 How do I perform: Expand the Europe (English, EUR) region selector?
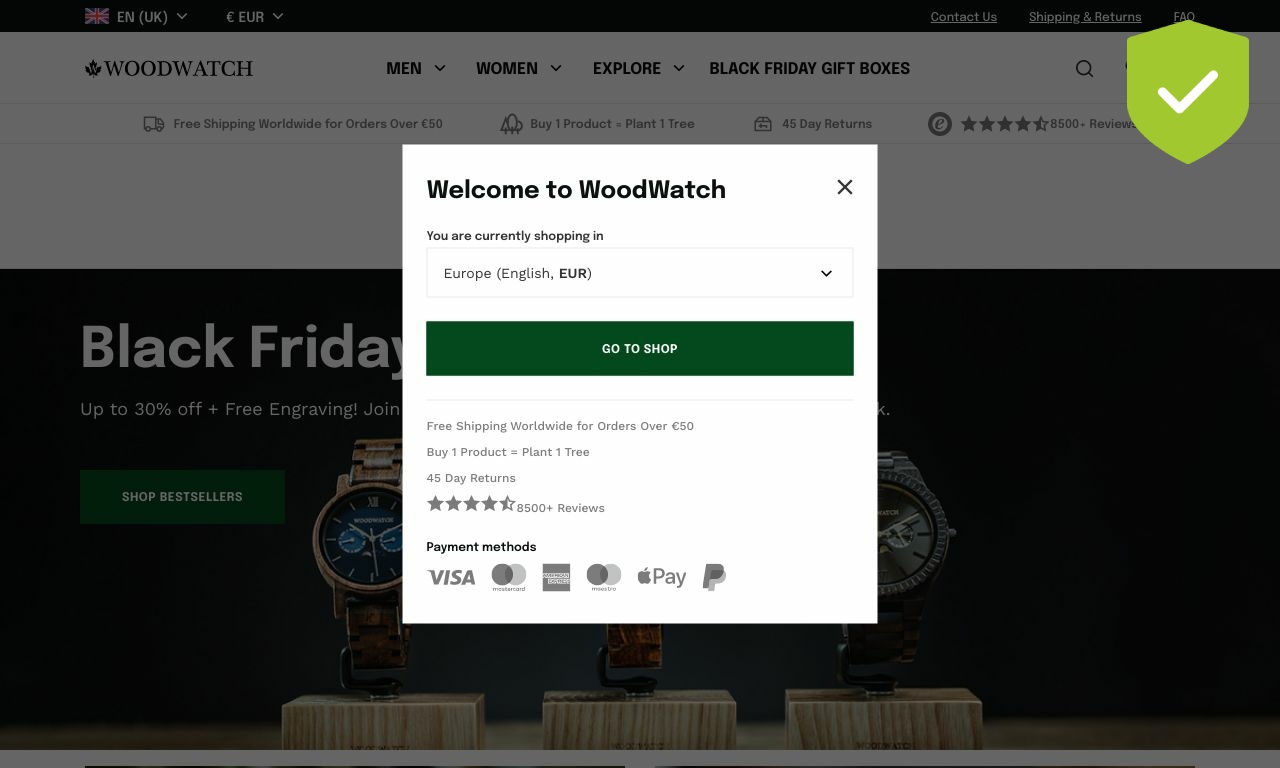[x=640, y=273]
